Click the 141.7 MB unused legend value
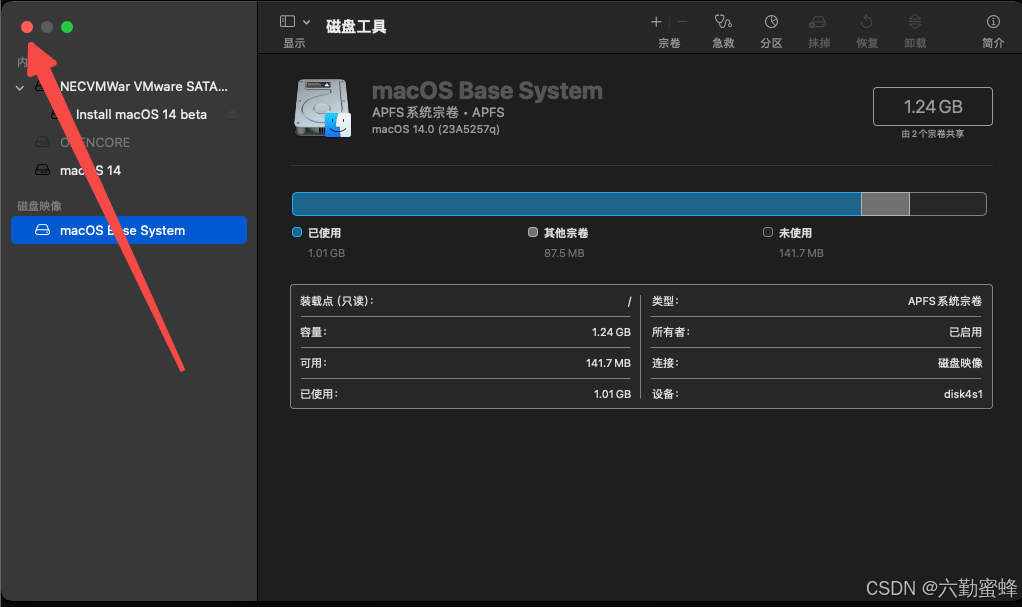The height and width of the screenshot is (607, 1022). coord(801,253)
